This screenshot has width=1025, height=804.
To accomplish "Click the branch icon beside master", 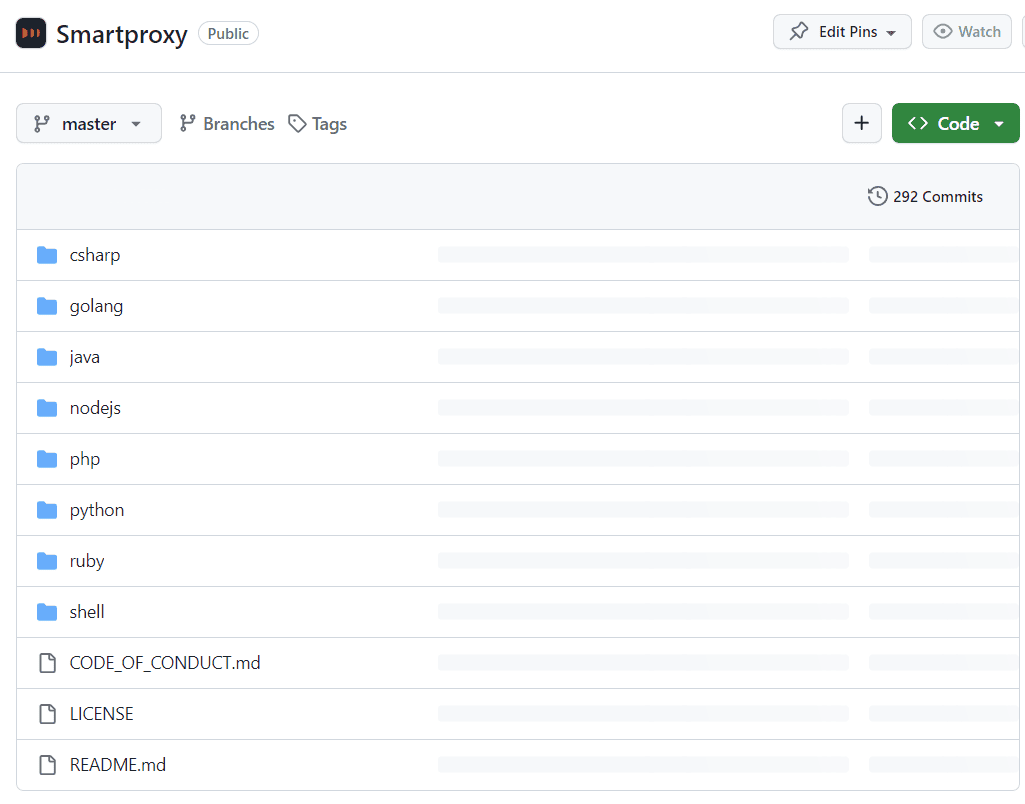I will pos(40,123).
